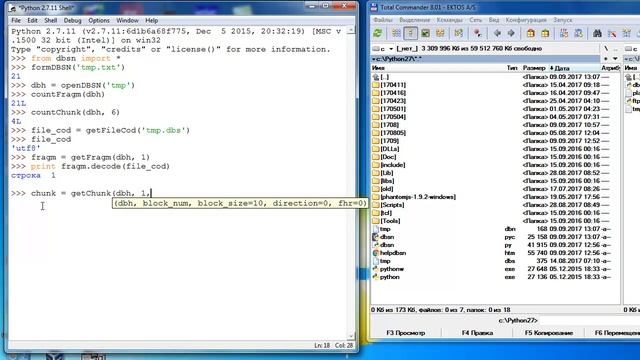Open the Window menu in IDLE
Viewport: 640px width, 360px height.
pyautogui.click(x=127, y=20)
